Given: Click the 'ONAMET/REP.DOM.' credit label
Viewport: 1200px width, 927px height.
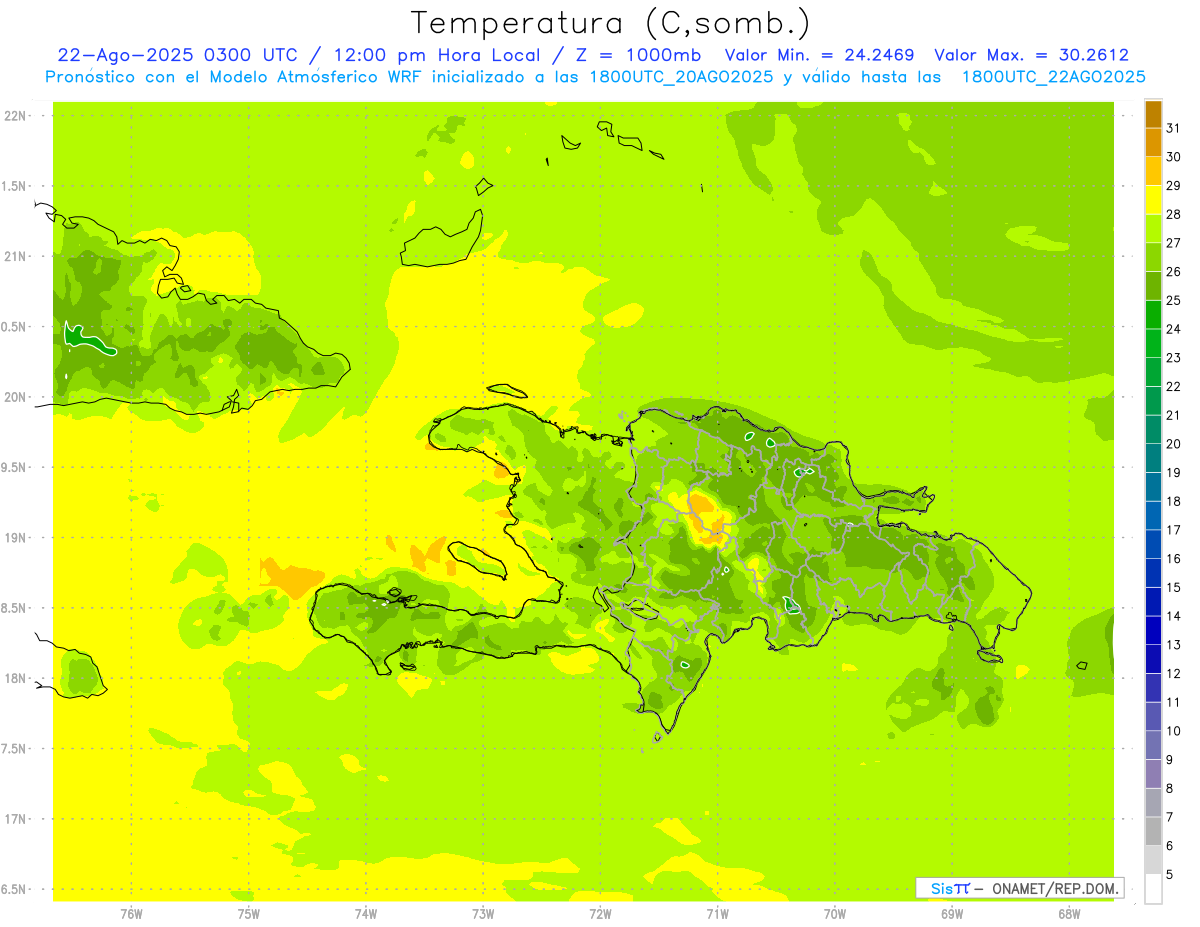Looking at the screenshot, I should coord(1054,888).
